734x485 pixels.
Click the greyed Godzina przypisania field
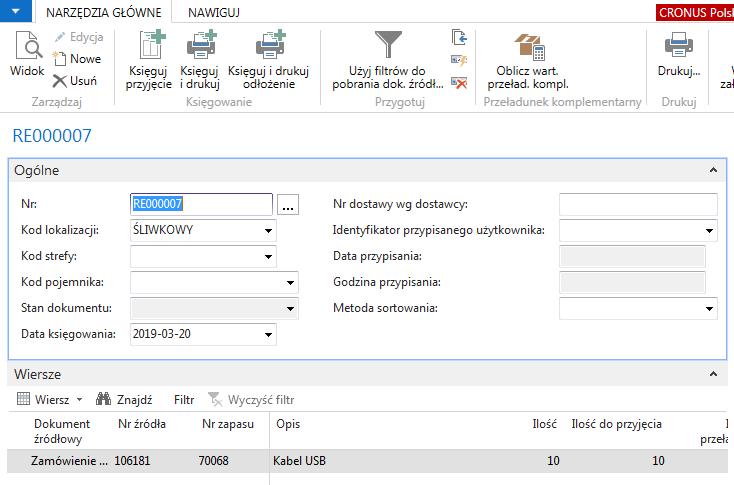pos(632,282)
